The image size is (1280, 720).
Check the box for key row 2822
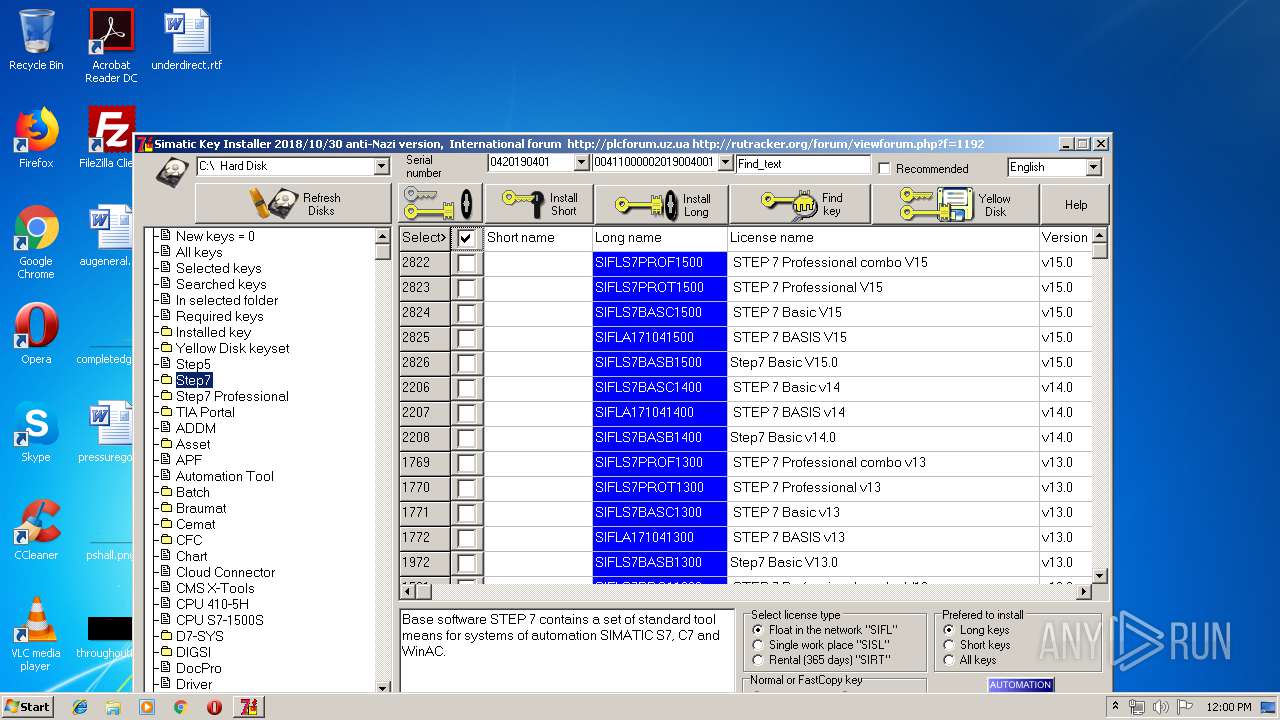466,263
